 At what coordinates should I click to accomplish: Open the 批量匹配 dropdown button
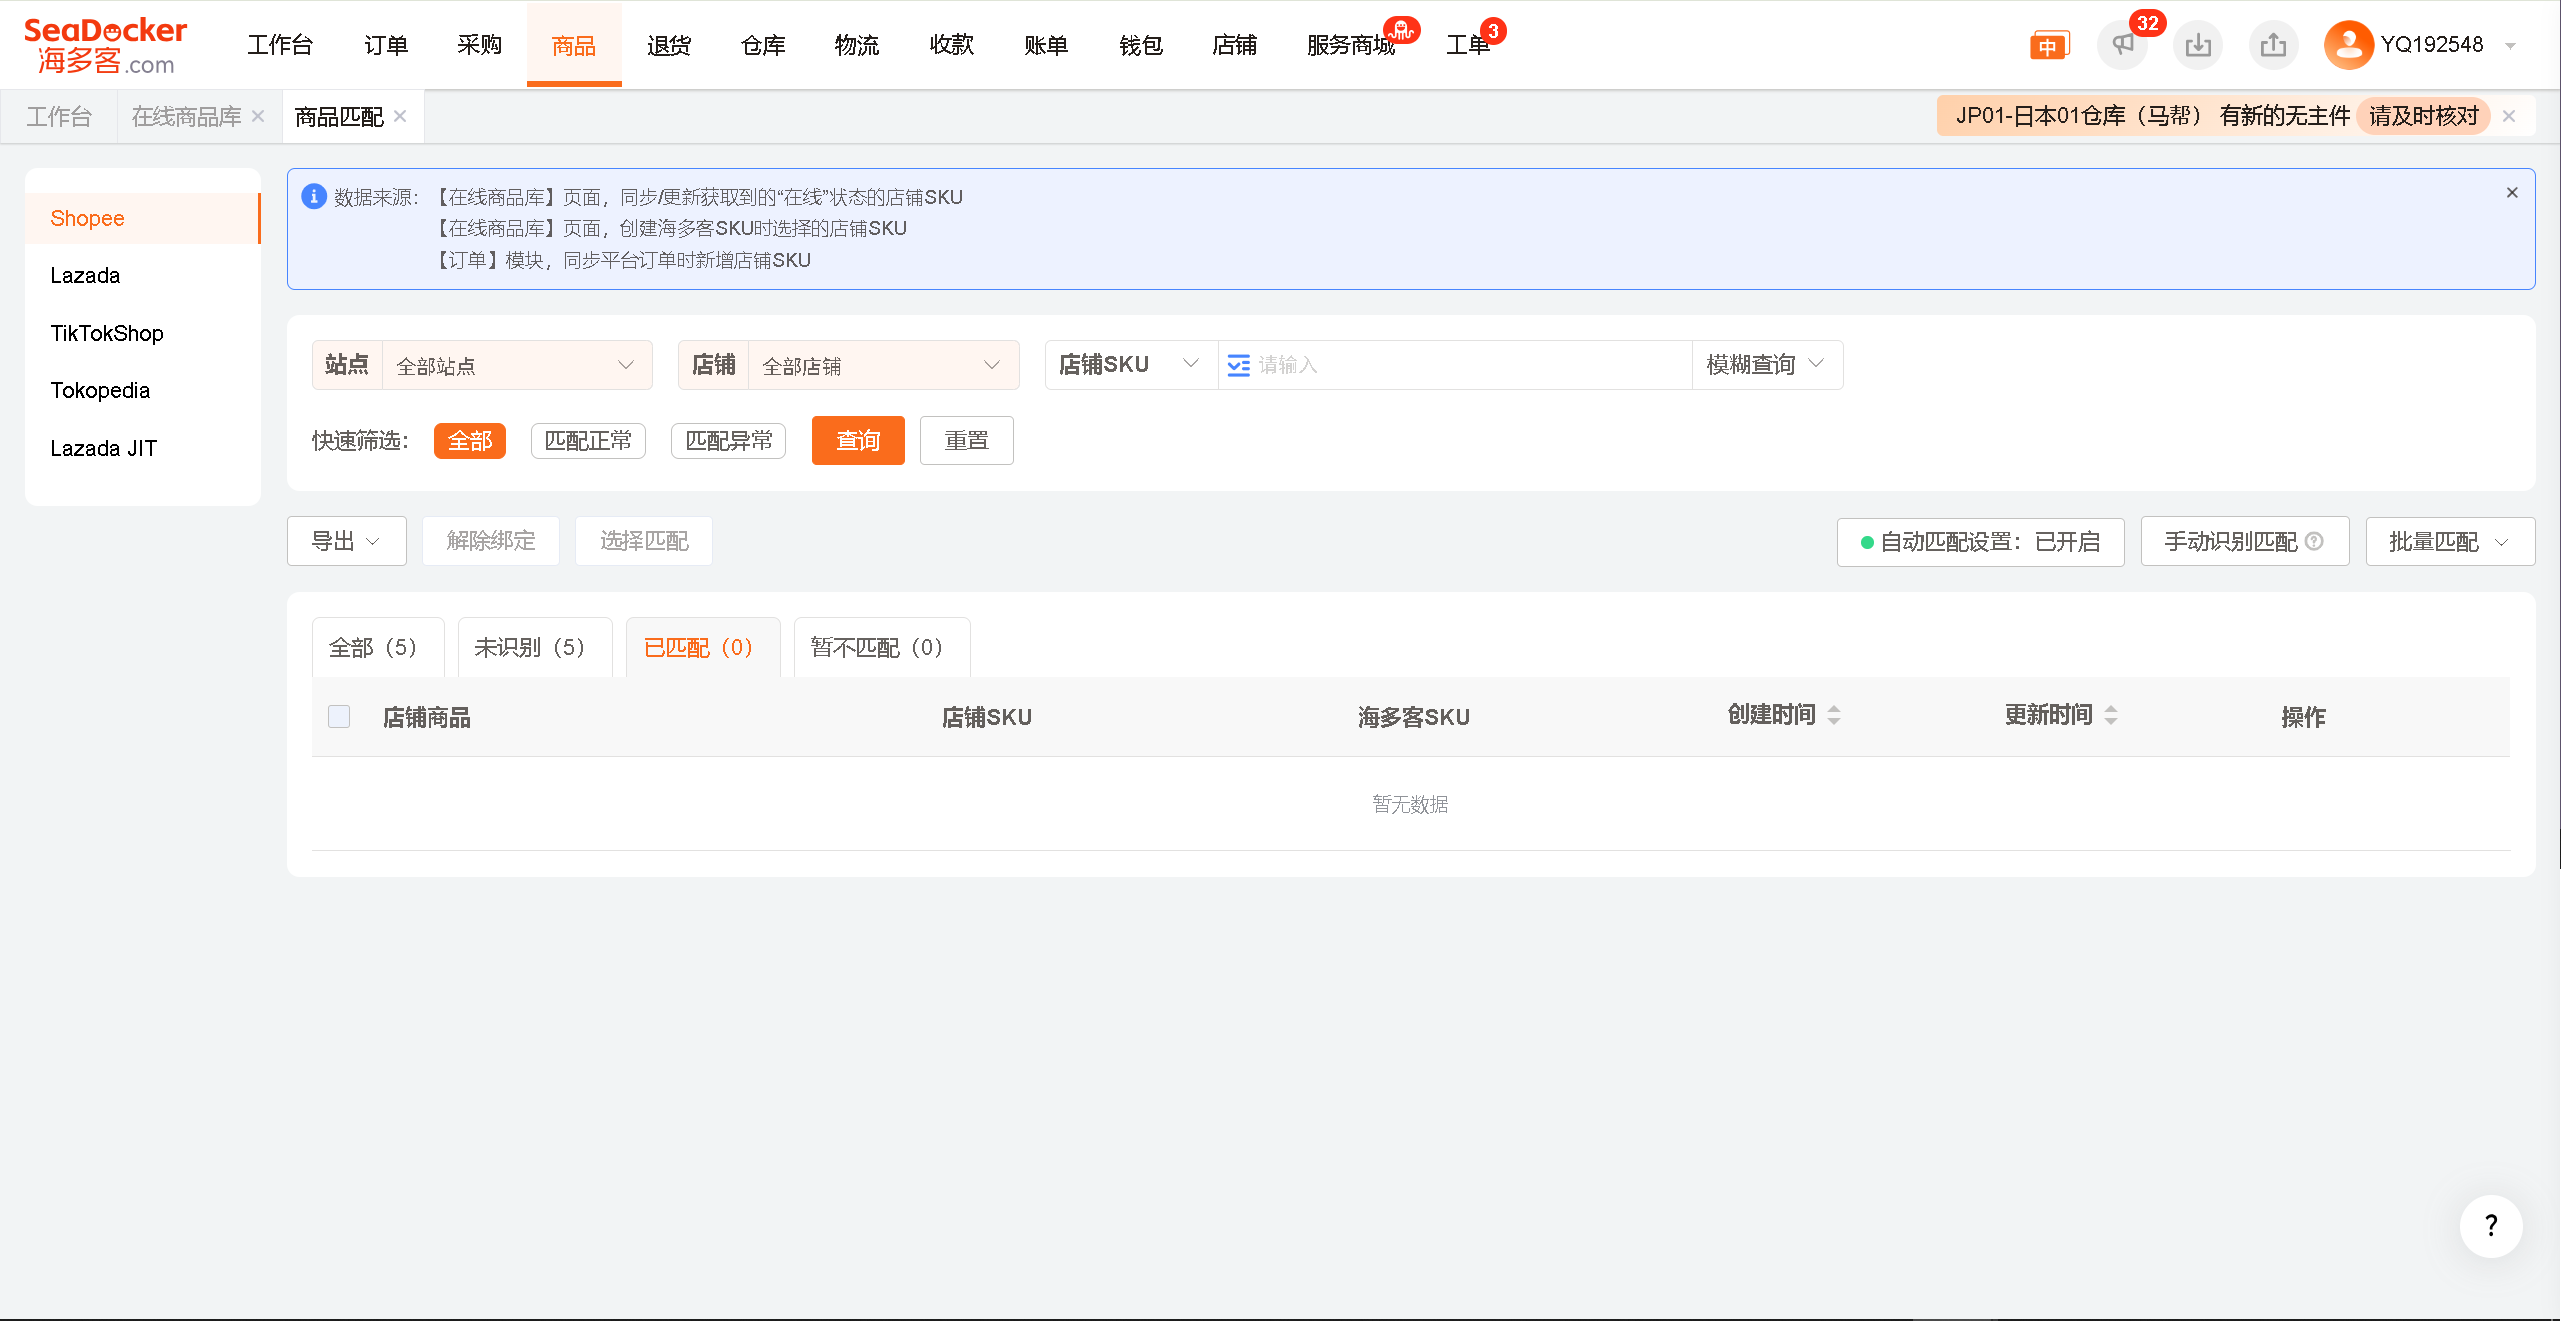tap(2449, 542)
